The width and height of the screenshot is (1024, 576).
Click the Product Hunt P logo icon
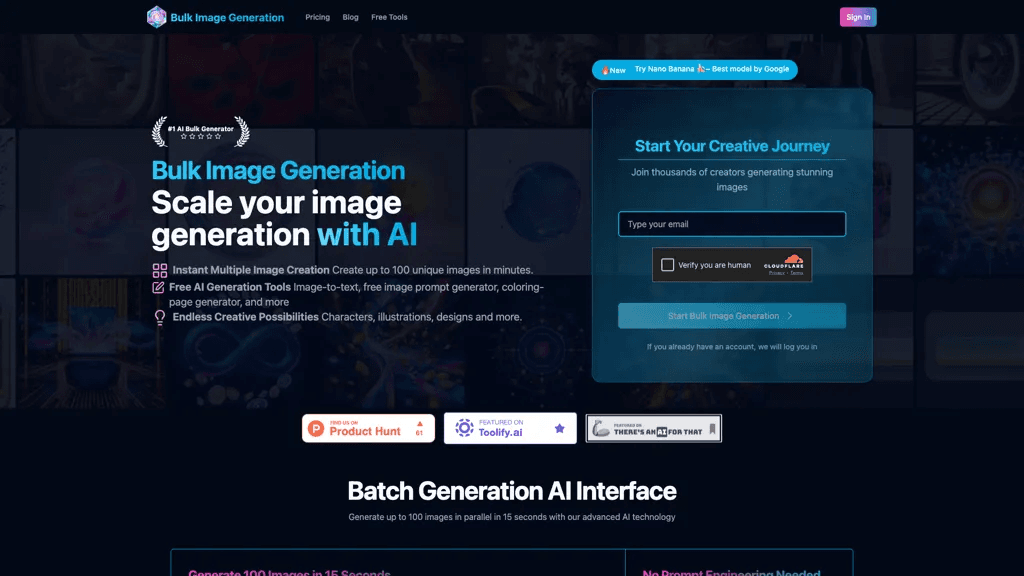click(316, 428)
